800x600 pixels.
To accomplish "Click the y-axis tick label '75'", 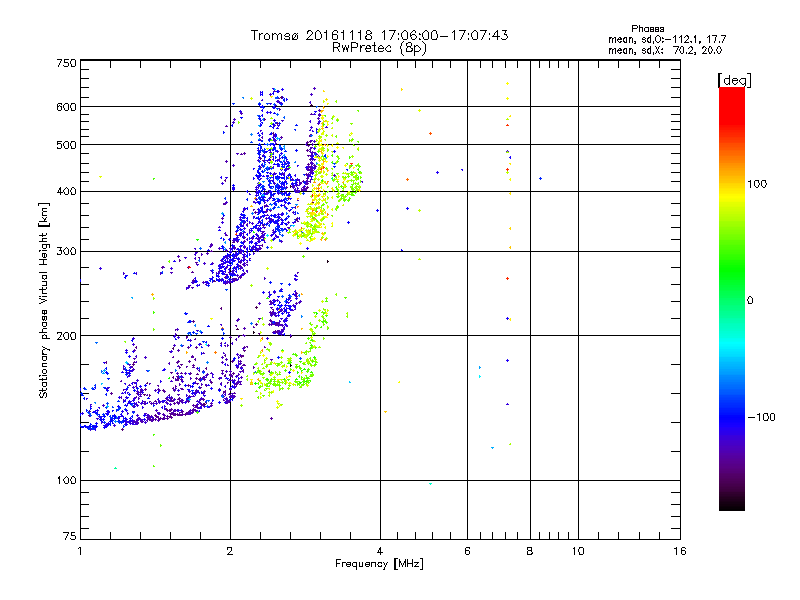I will tap(70, 536).
